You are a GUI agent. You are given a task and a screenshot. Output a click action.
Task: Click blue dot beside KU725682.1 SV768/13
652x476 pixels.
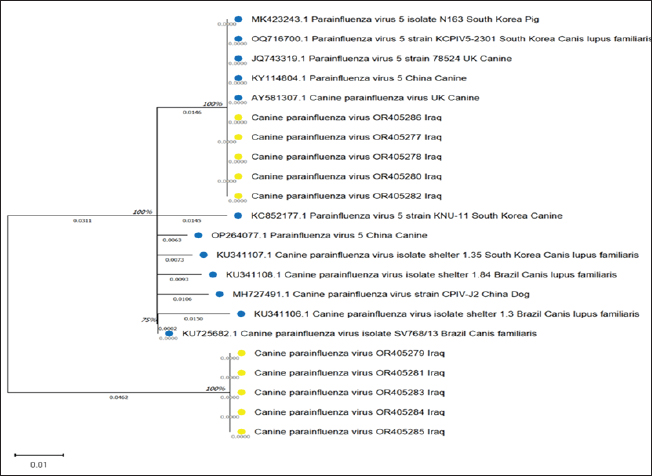(168, 333)
